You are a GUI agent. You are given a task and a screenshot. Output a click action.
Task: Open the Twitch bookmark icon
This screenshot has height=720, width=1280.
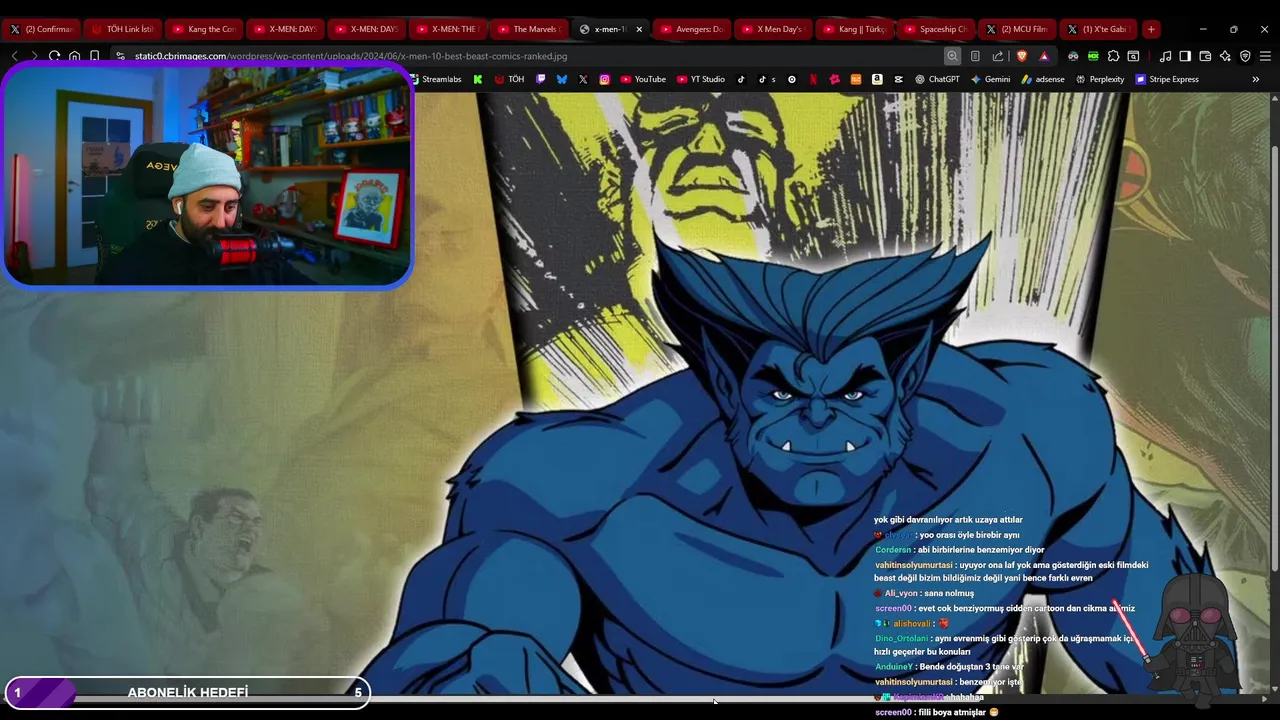(x=541, y=79)
